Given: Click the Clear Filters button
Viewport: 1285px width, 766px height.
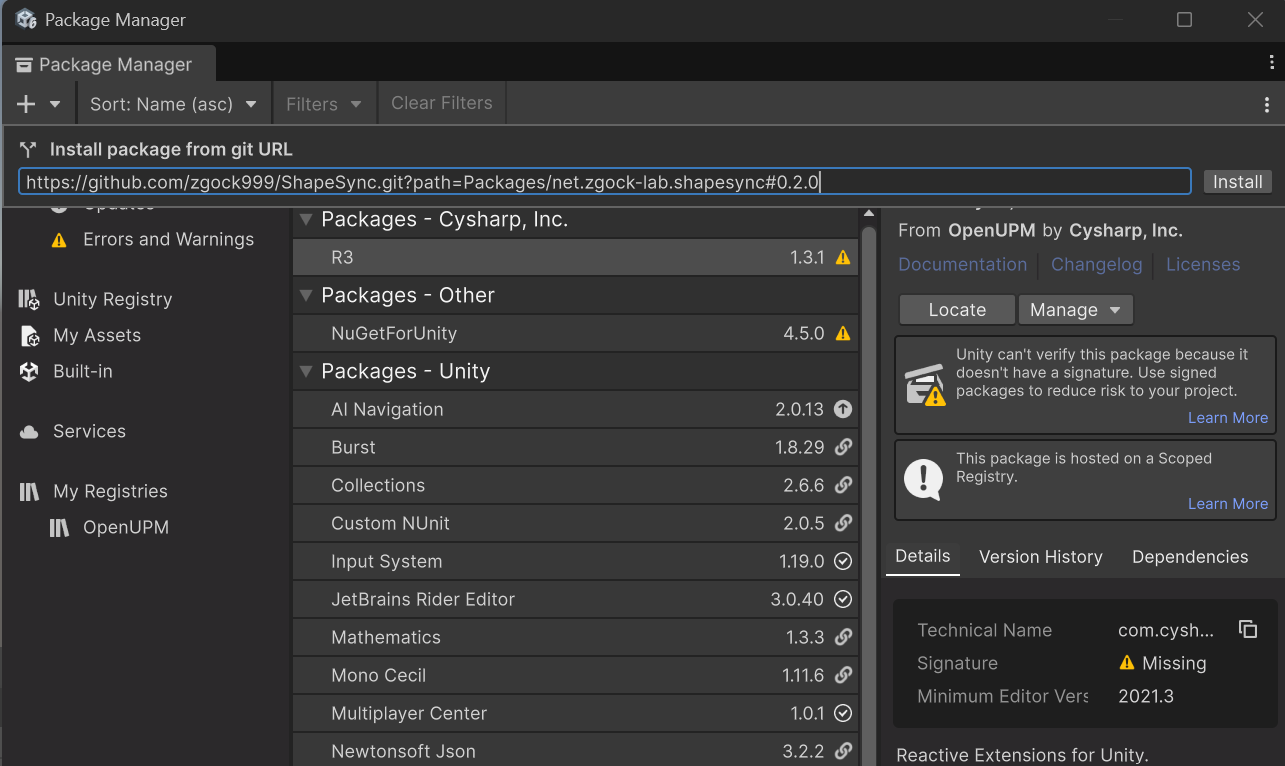Looking at the screenshot, I should tap(442, 103).
